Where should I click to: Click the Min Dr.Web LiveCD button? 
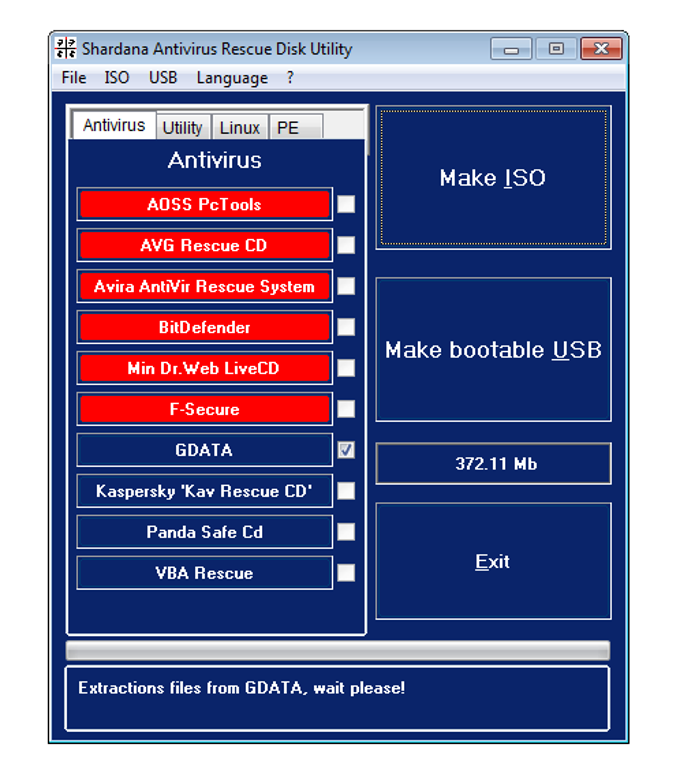[204, 368]
